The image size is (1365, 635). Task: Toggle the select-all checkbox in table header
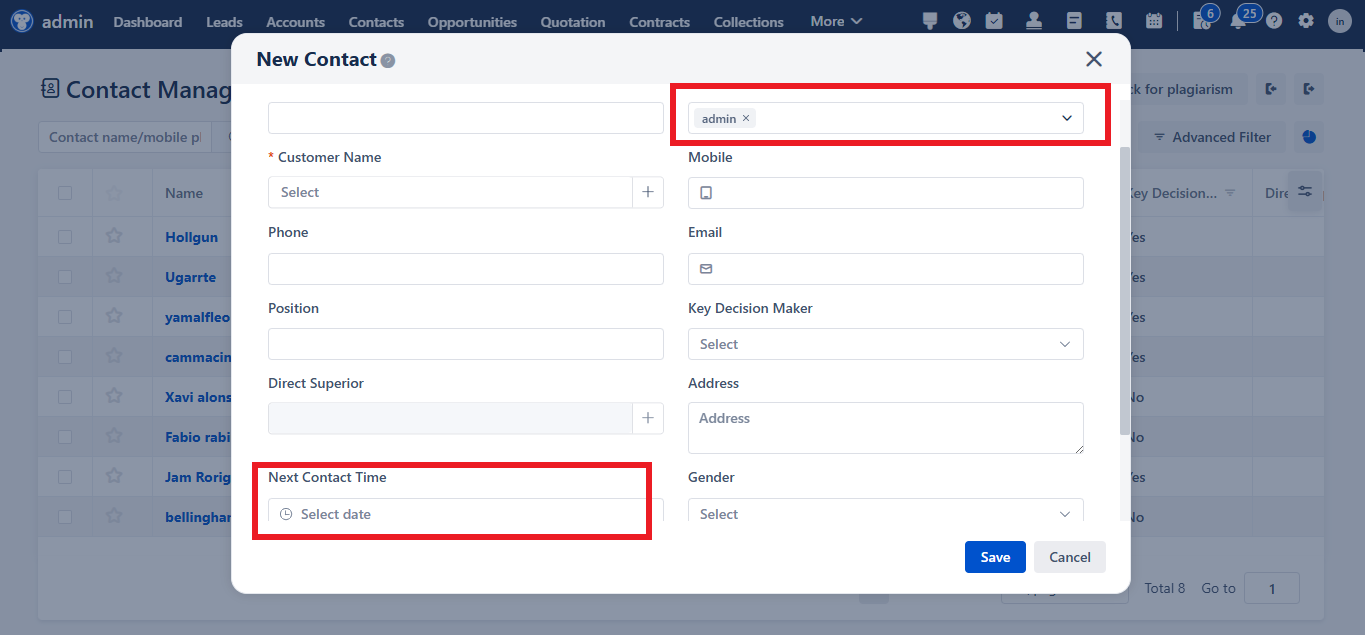pos(66,192)
